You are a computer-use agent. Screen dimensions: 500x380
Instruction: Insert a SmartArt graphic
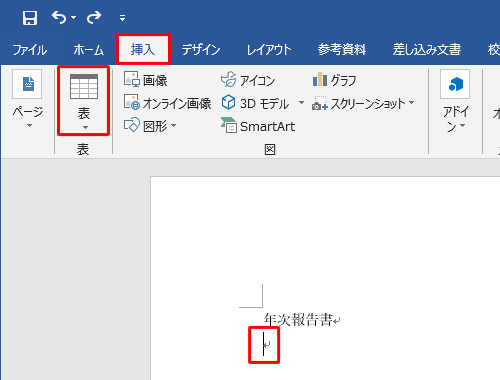(258, 126)
